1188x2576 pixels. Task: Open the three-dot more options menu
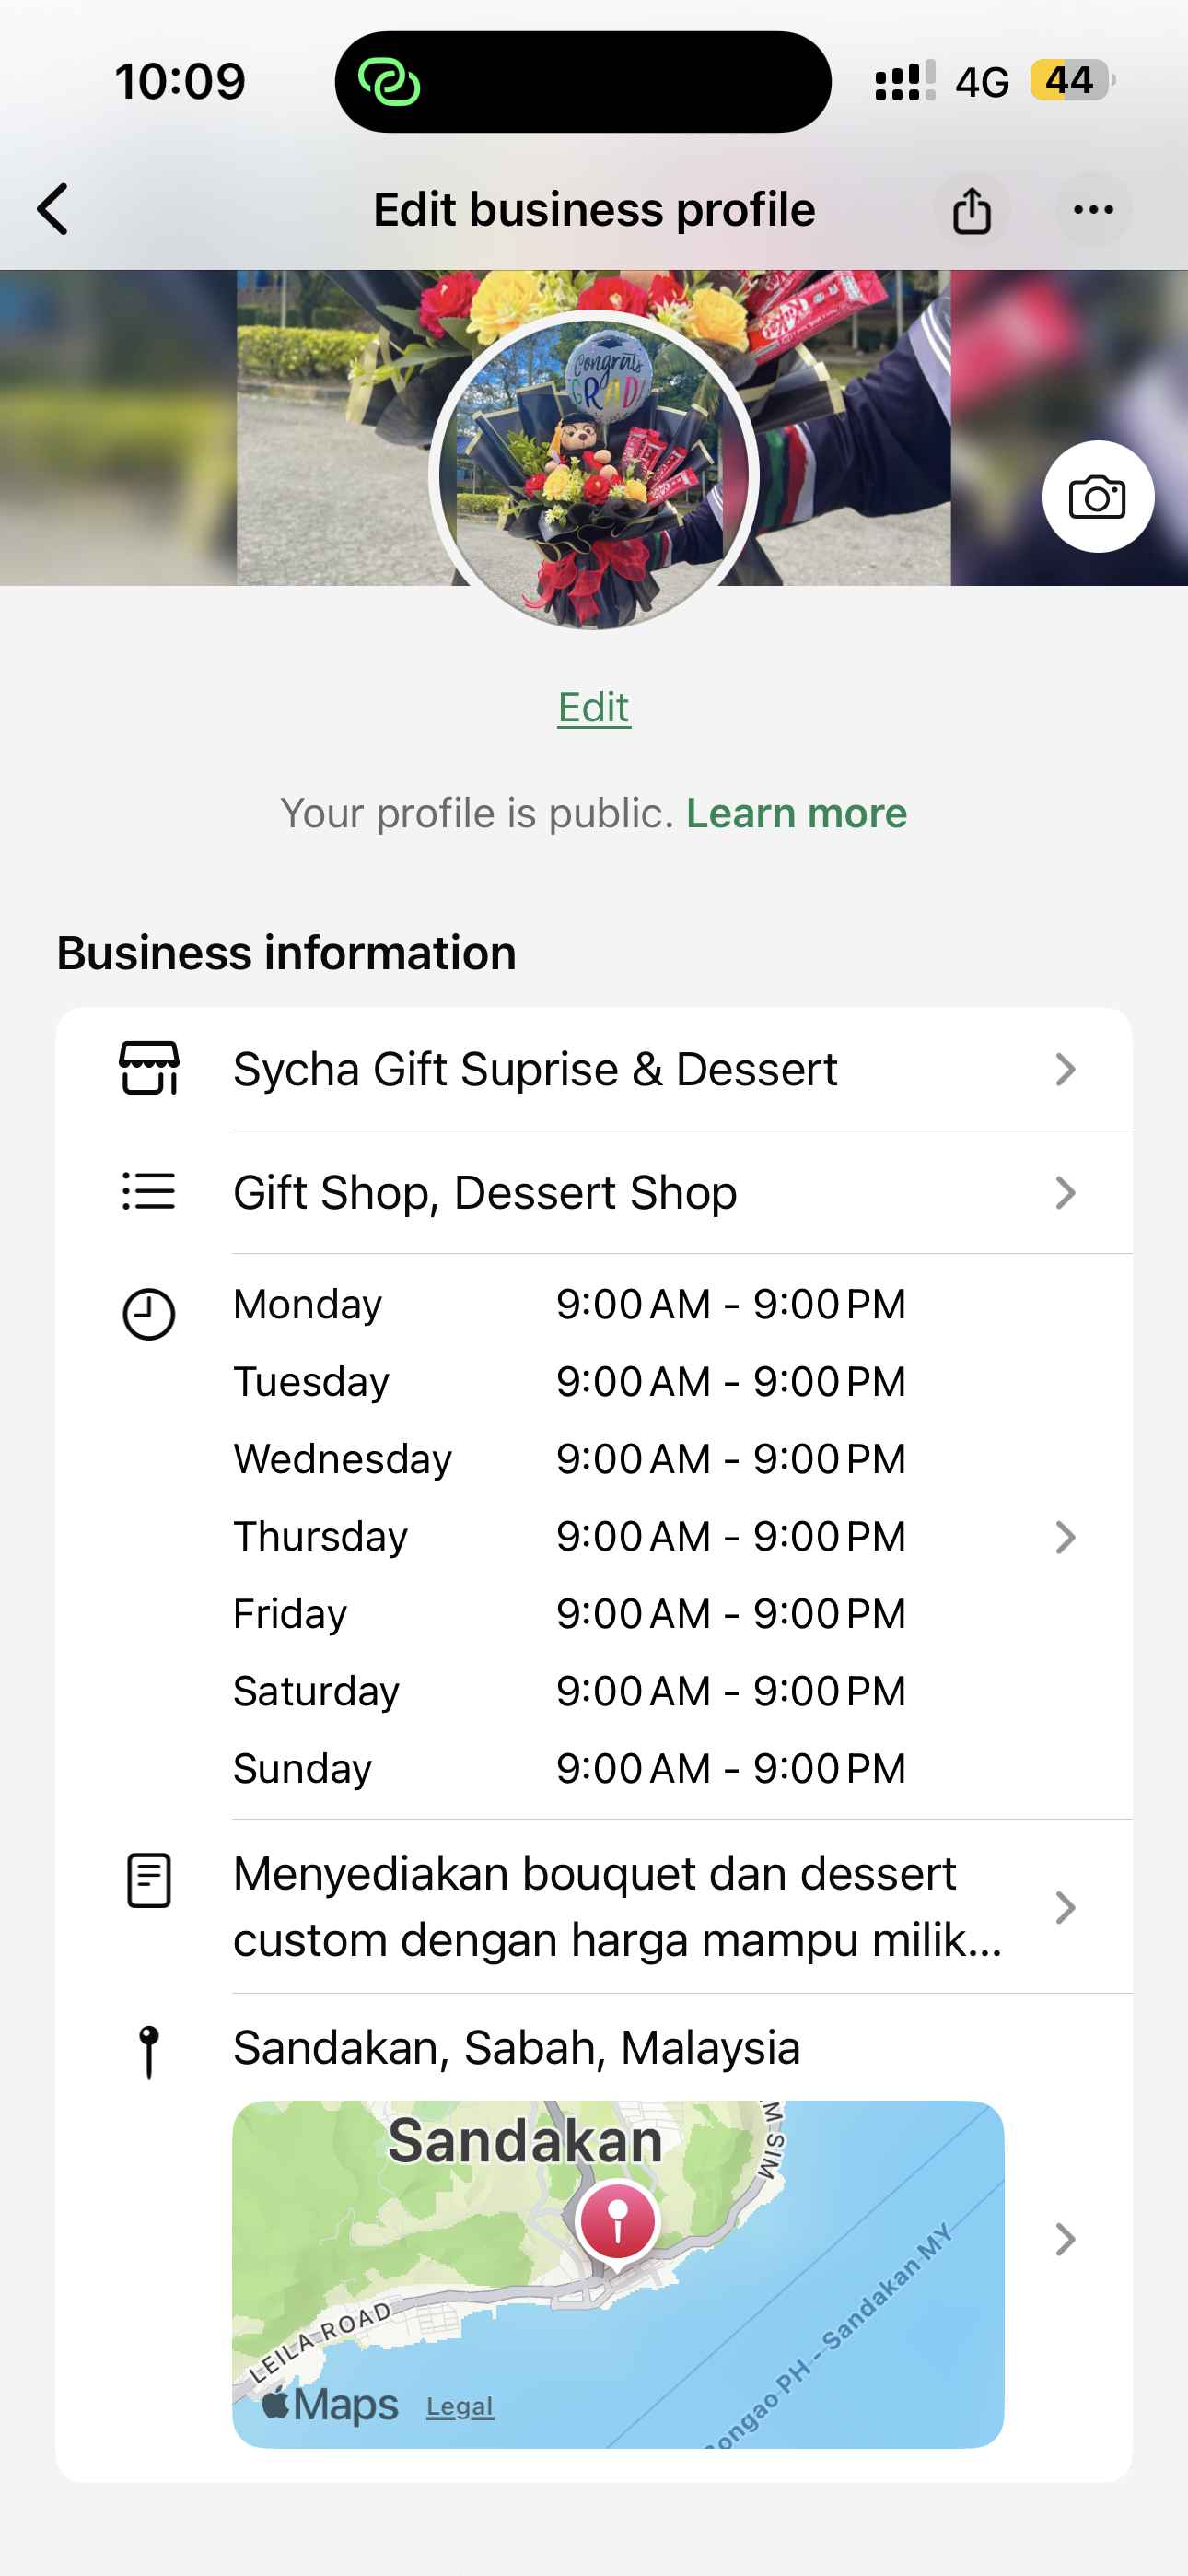point(1093,210)
